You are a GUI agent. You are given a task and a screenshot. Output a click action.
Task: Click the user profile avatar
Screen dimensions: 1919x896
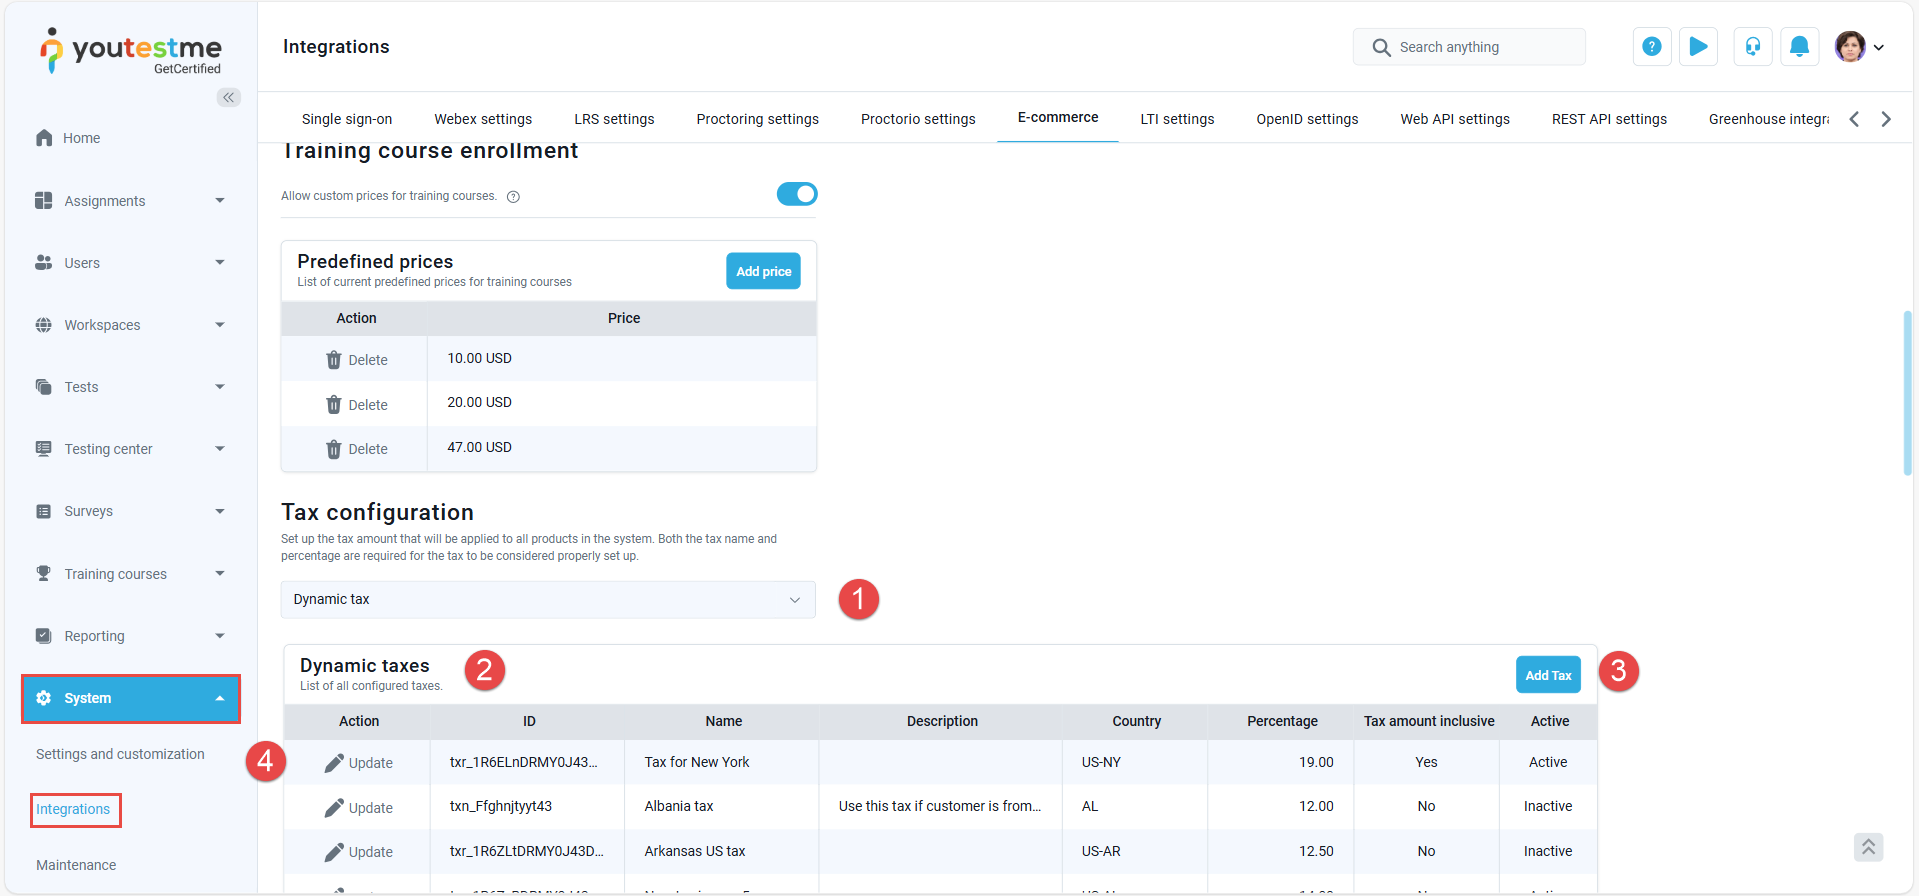1850,47
